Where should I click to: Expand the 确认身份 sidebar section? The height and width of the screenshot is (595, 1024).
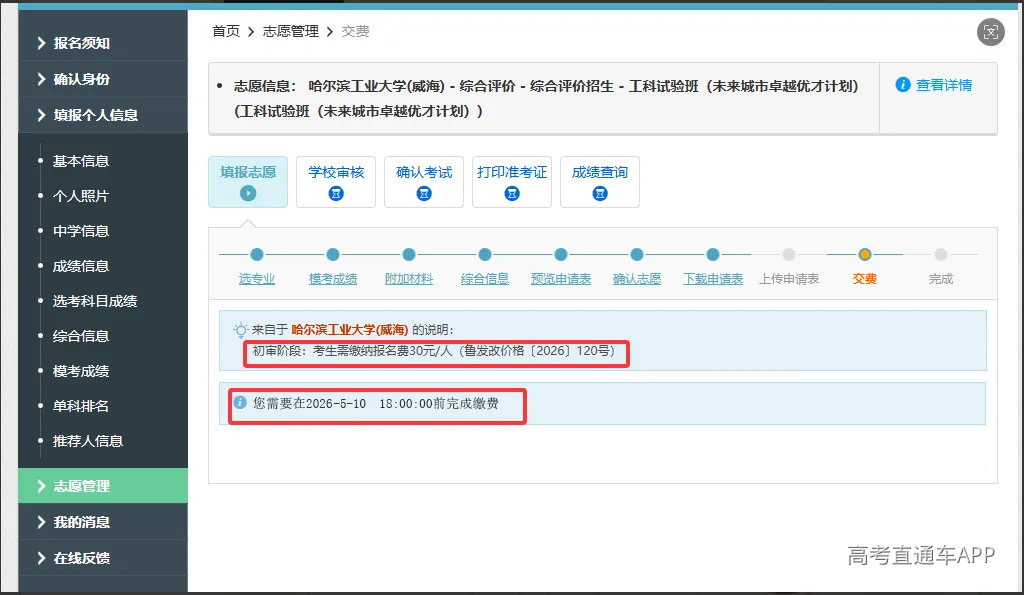(x=103, y=79)
